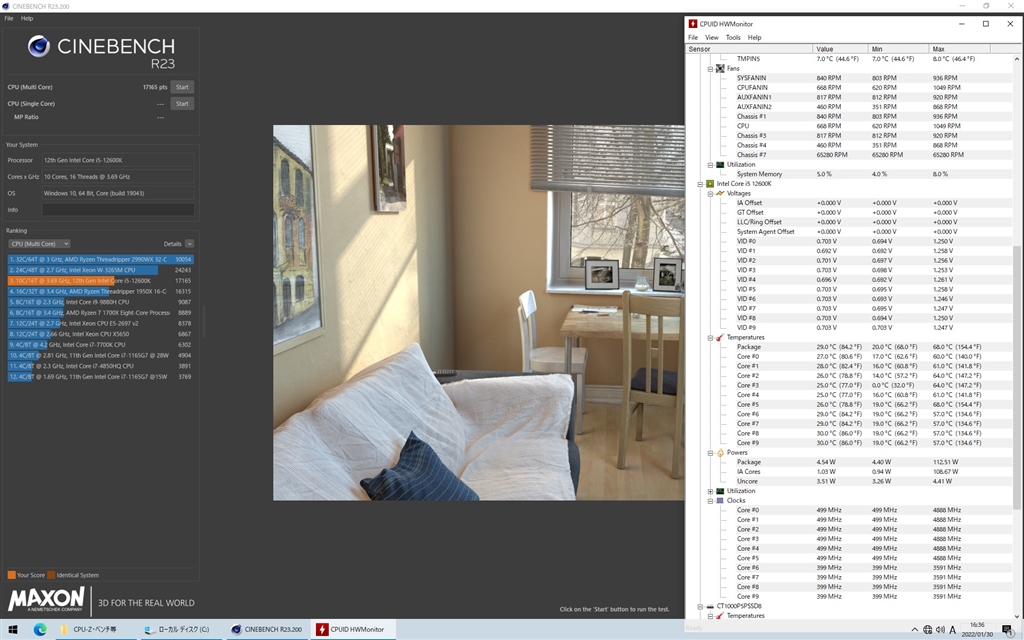This screenshot has width=1024, height=640.
Task: Open HWMonitor File menu
Action: click(x=693, y=37)
